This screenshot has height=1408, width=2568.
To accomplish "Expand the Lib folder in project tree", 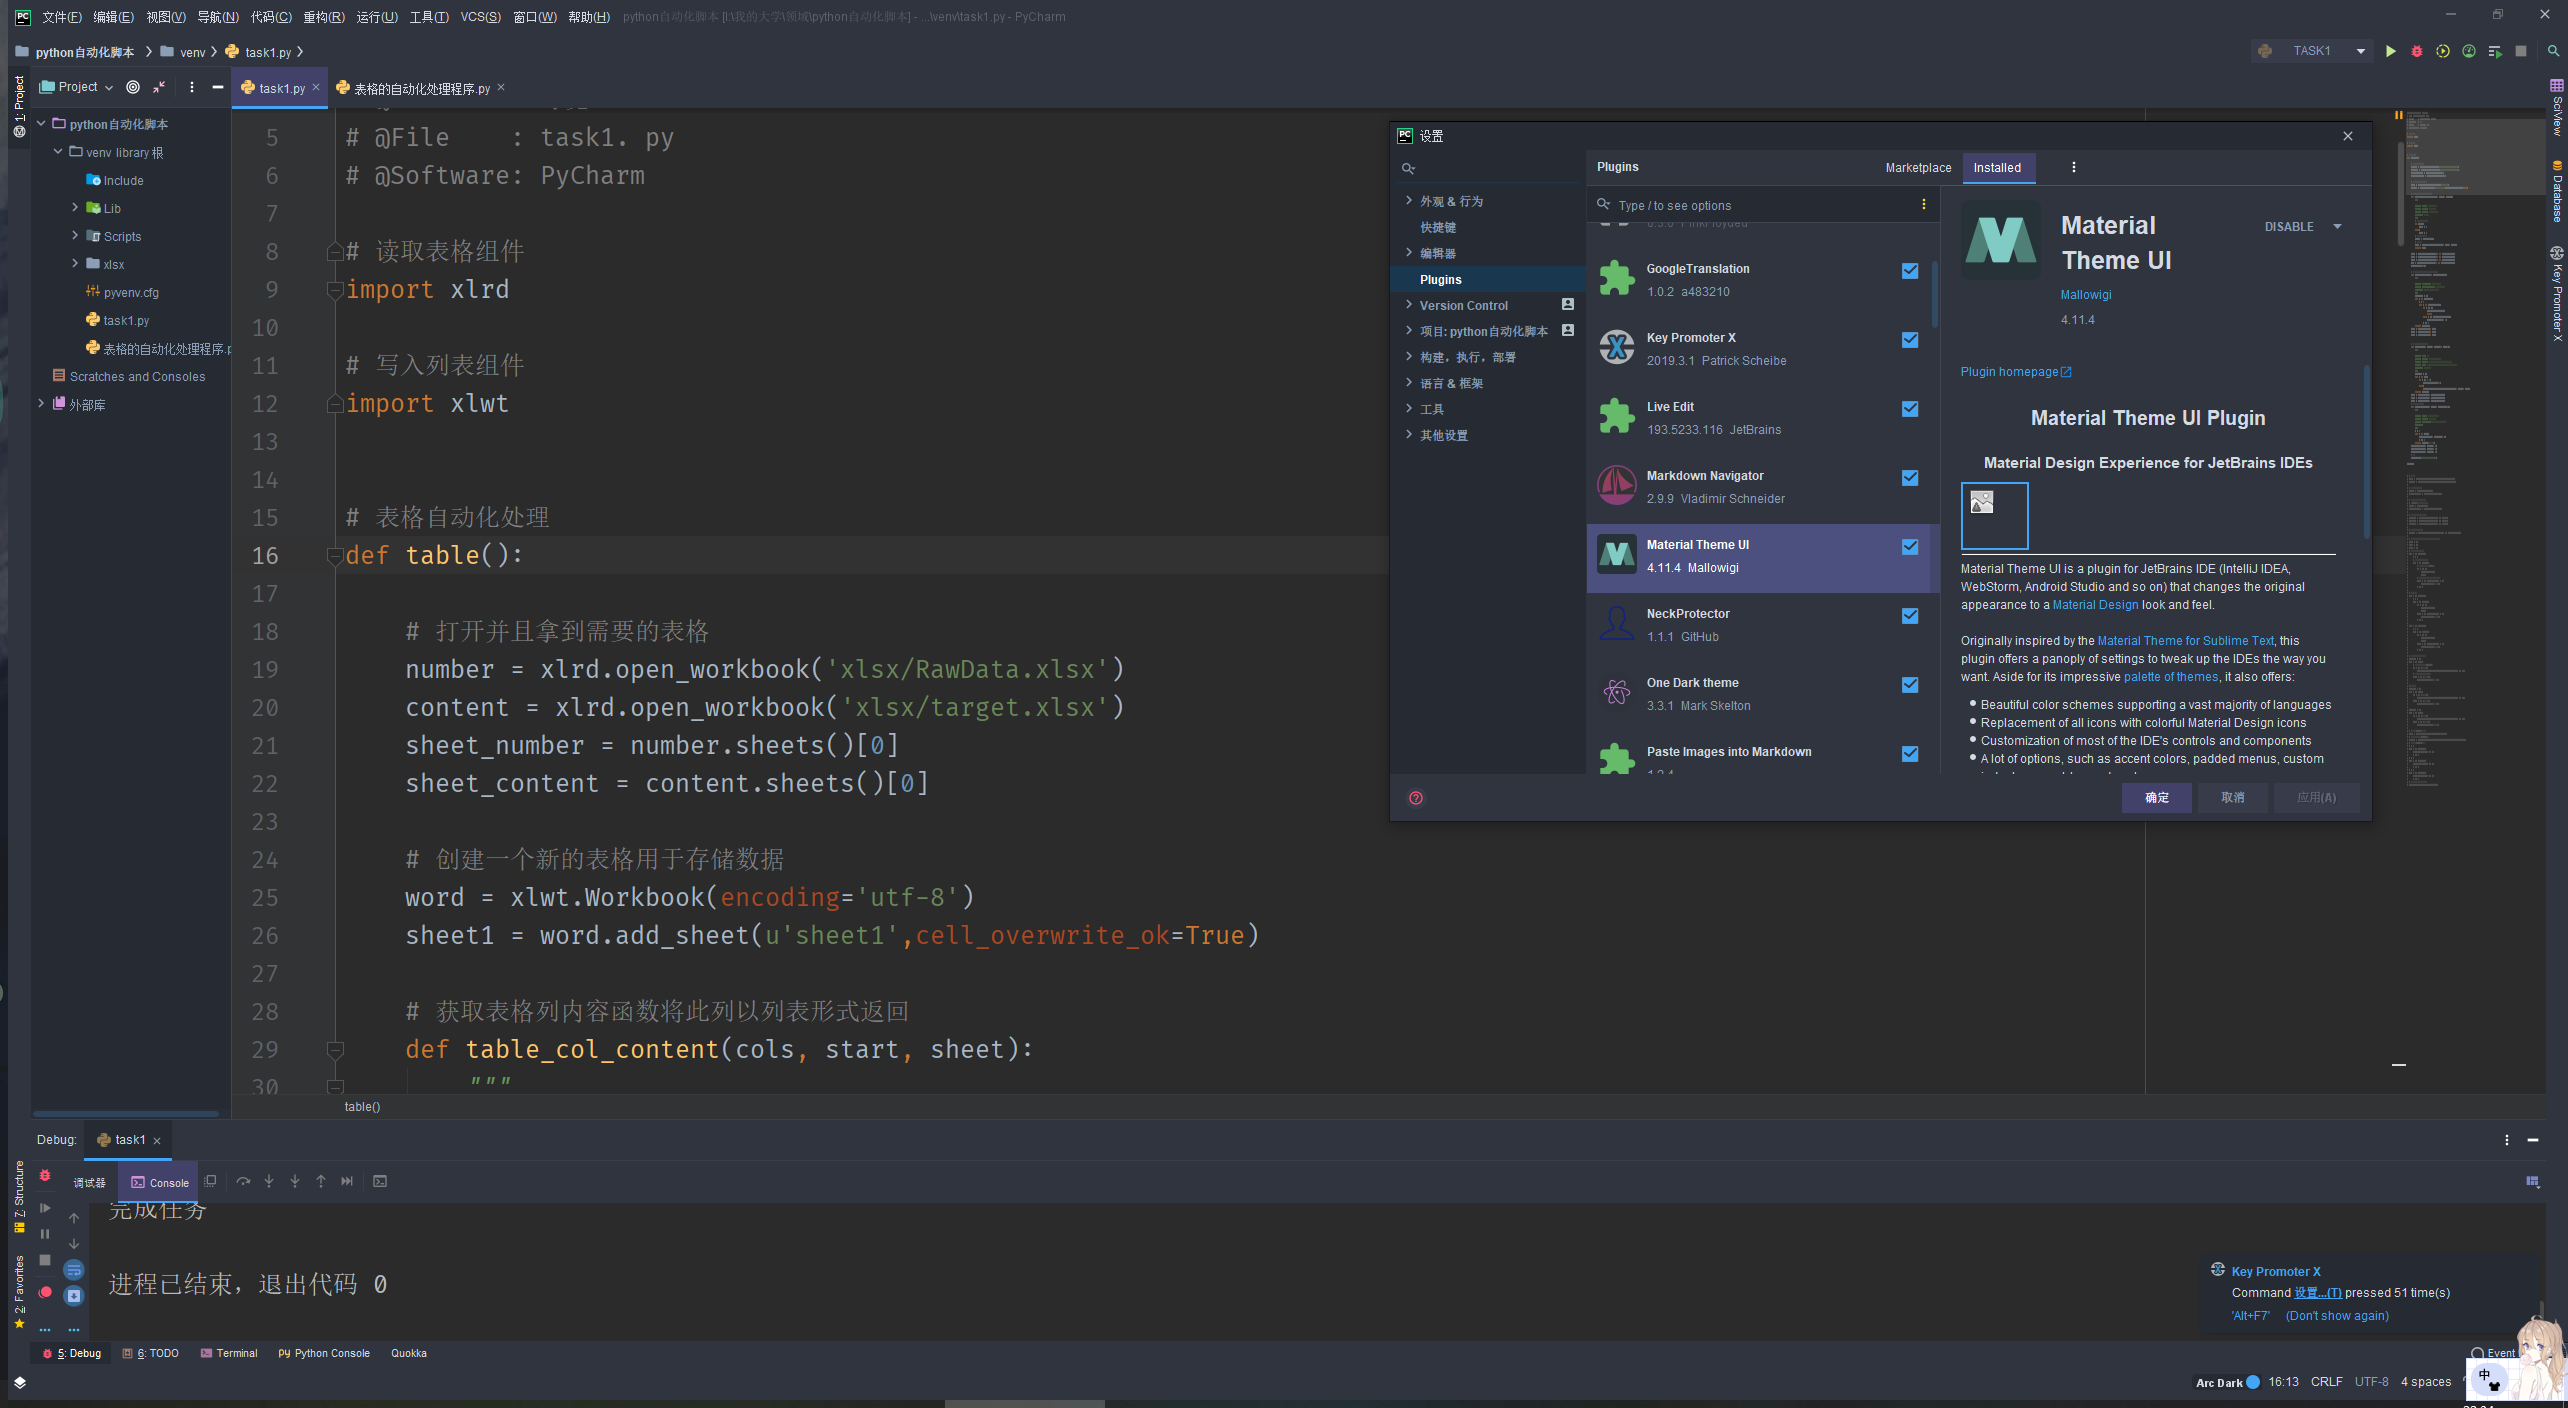I will (x=75, y=208).
